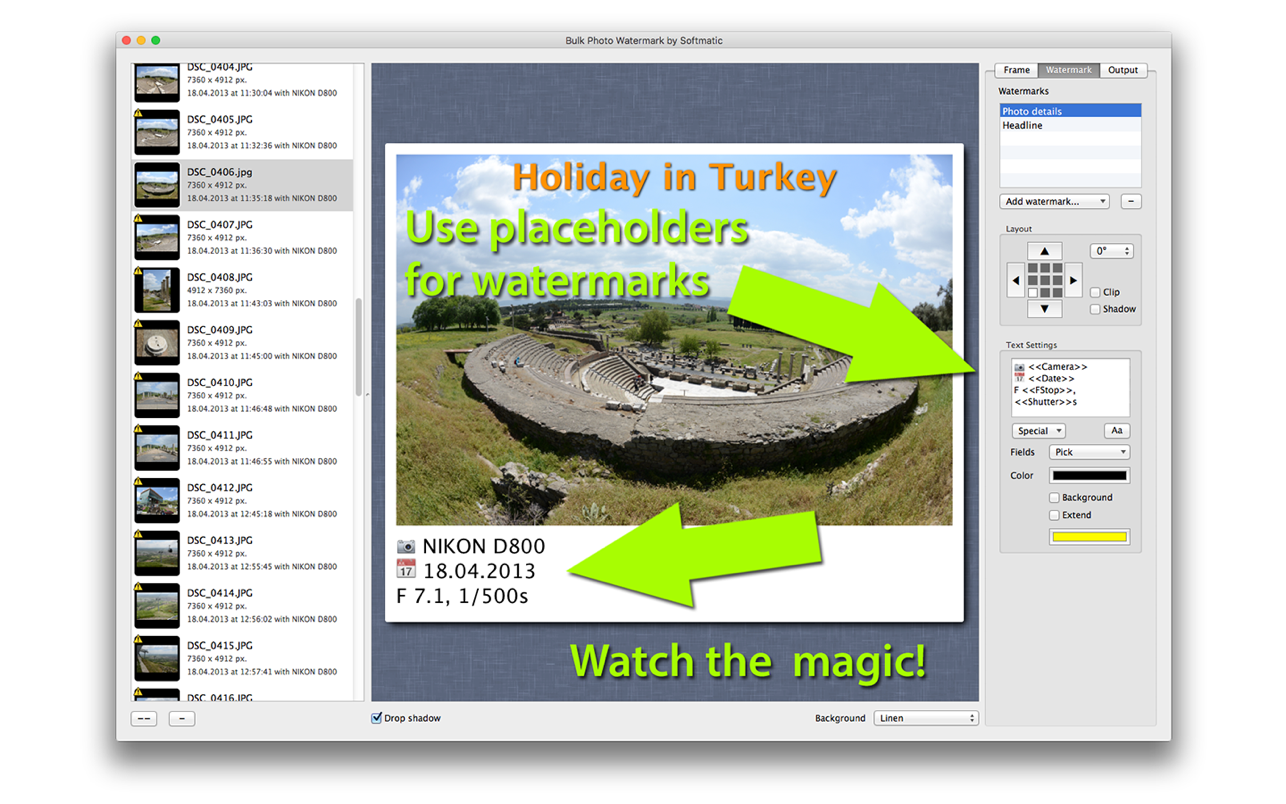The image size is (1286, 804).
Task: Click the remove all photos double-minus button
Action: (144, 718)
